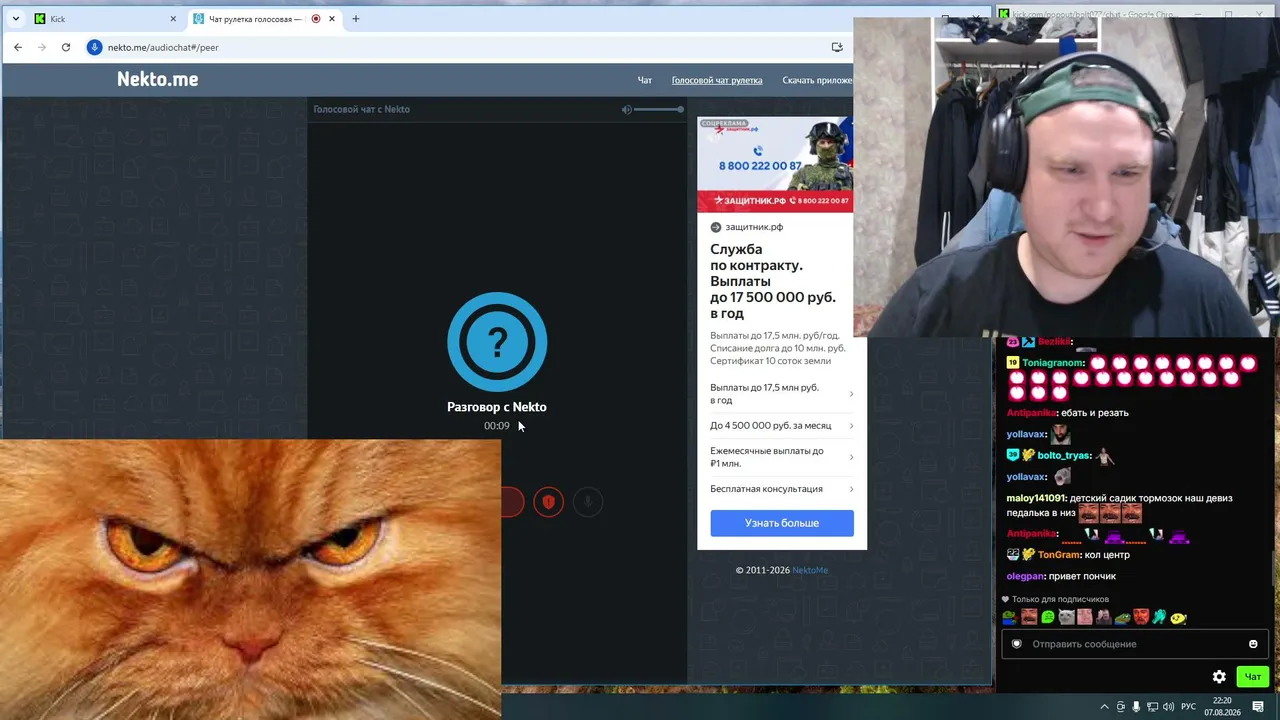Switch the РУС keyboard language
This screenshot has height=720, width=1280.
pos(1187,707)
